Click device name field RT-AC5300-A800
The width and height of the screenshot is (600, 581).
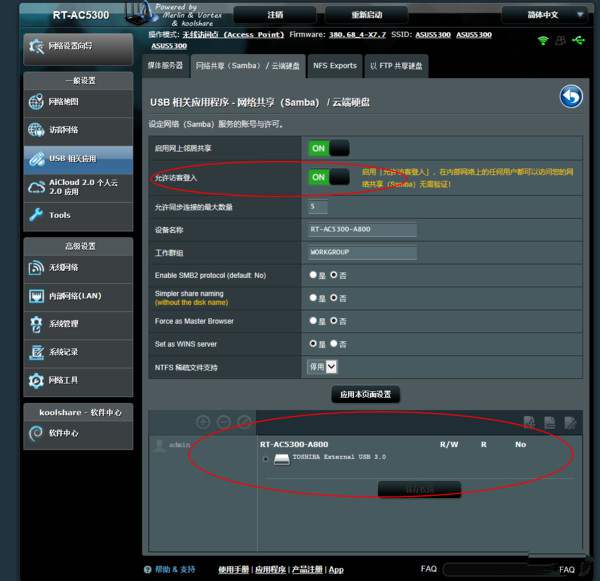click(362, 230)
